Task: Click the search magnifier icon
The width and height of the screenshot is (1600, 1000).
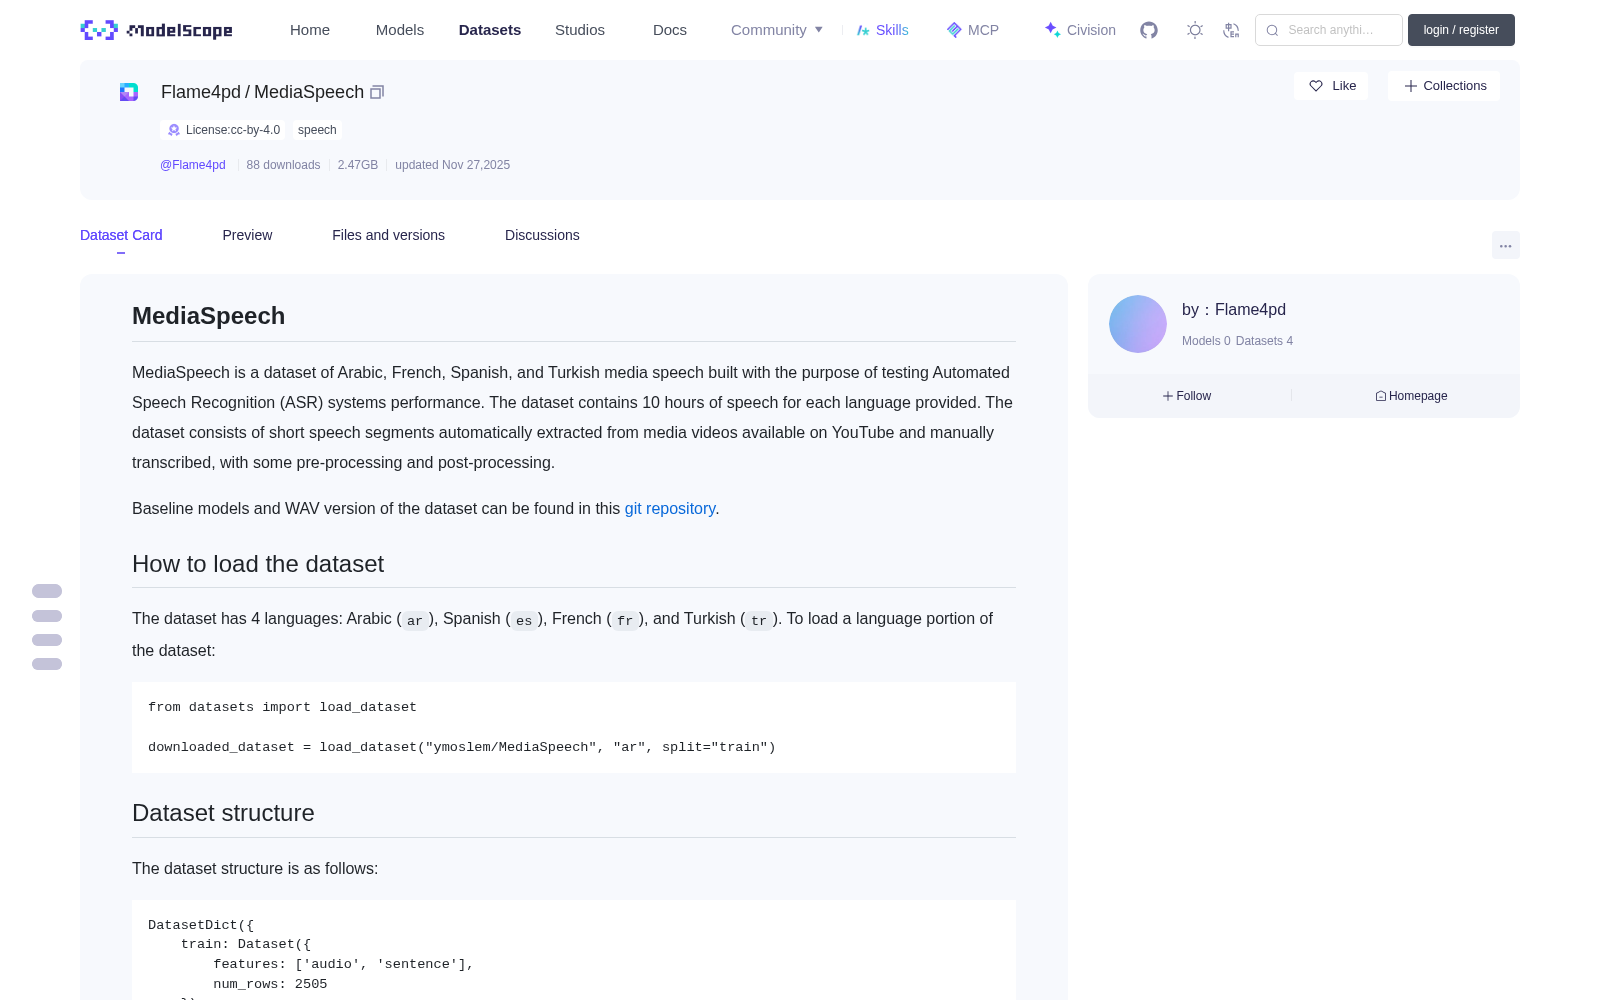Action: pyautogui.click(x=1272, y=30)
